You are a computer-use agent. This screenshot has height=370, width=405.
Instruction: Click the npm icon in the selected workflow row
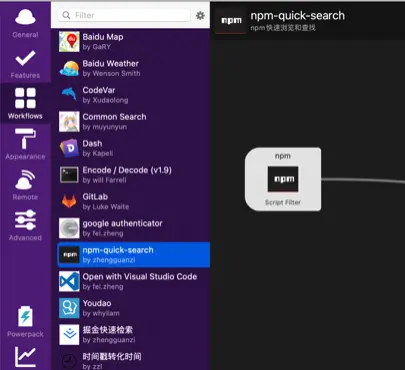point(69,255)
